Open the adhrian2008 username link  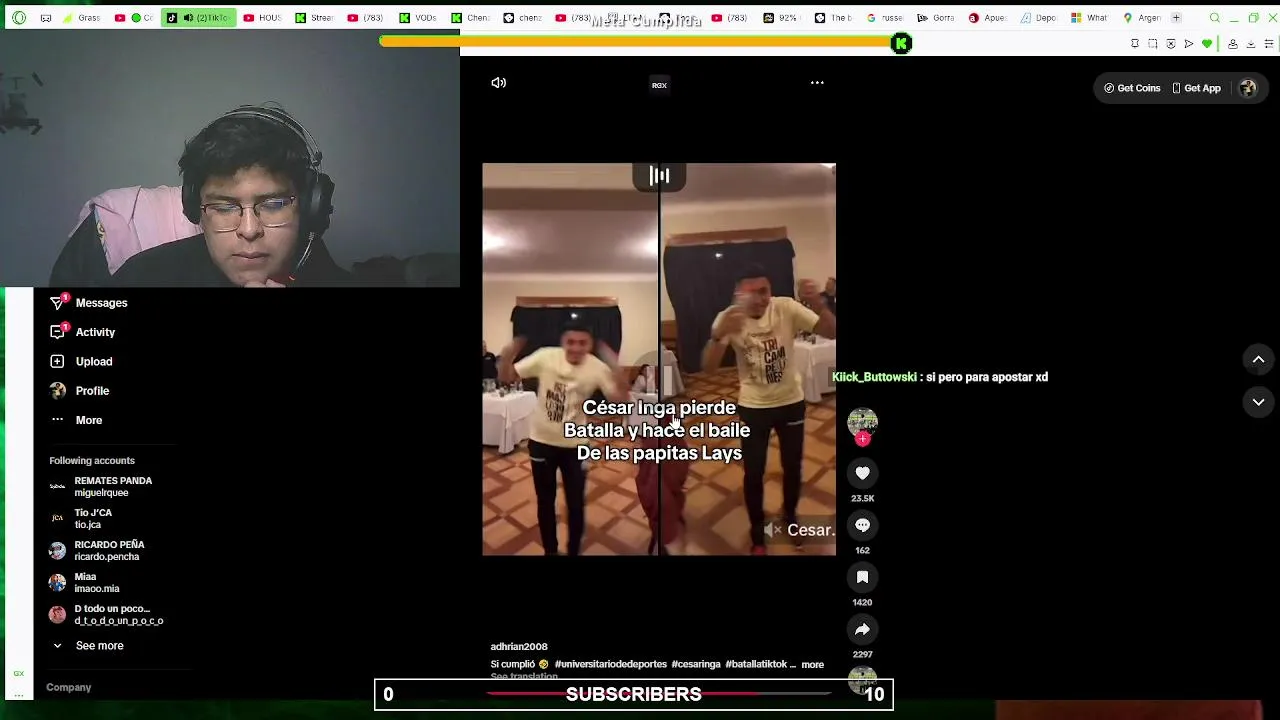pos(519,647)
